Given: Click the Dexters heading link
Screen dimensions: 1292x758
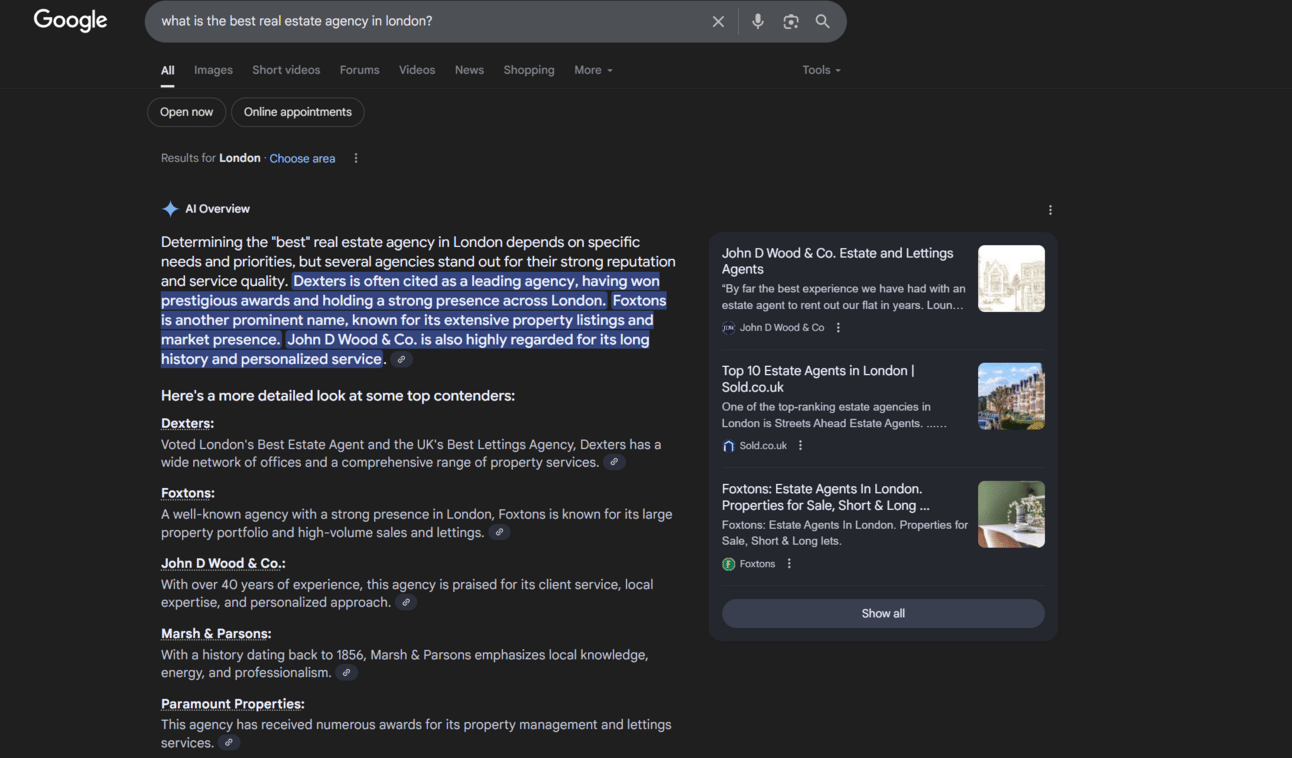Looking at the screenshot, I should tap(187, 423).
